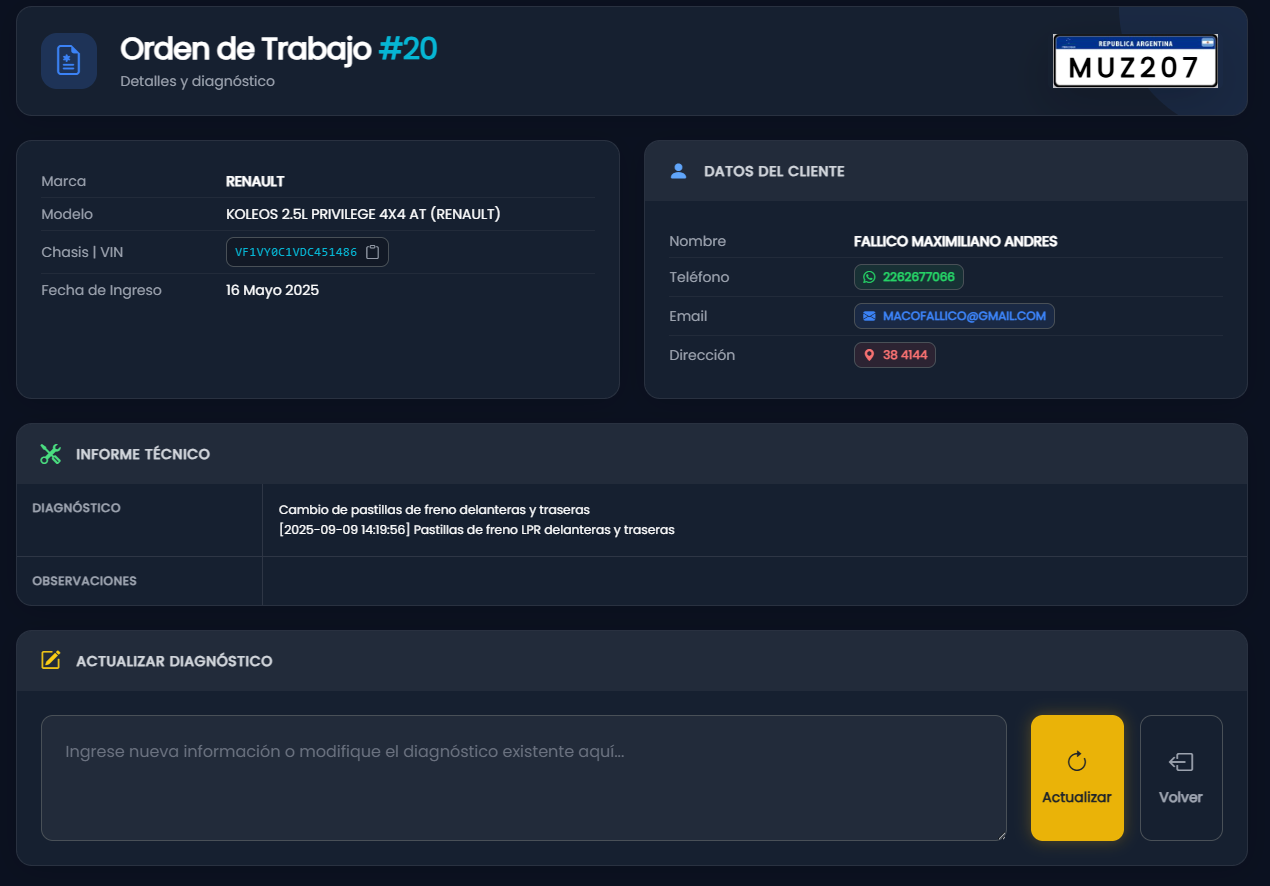
Task: Click the Volver button
Action: 1181,778
